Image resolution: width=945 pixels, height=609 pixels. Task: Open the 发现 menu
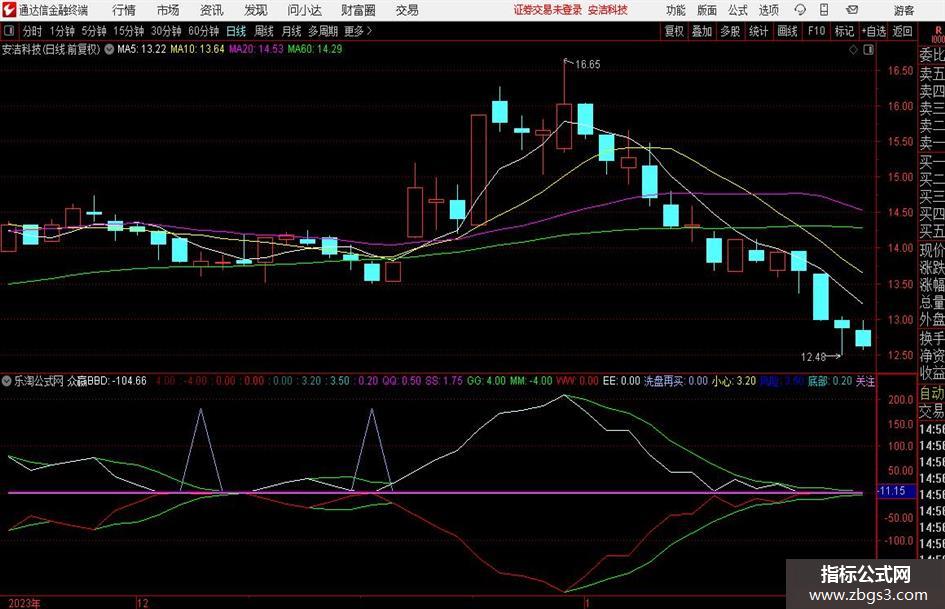[x=256, y=10]
